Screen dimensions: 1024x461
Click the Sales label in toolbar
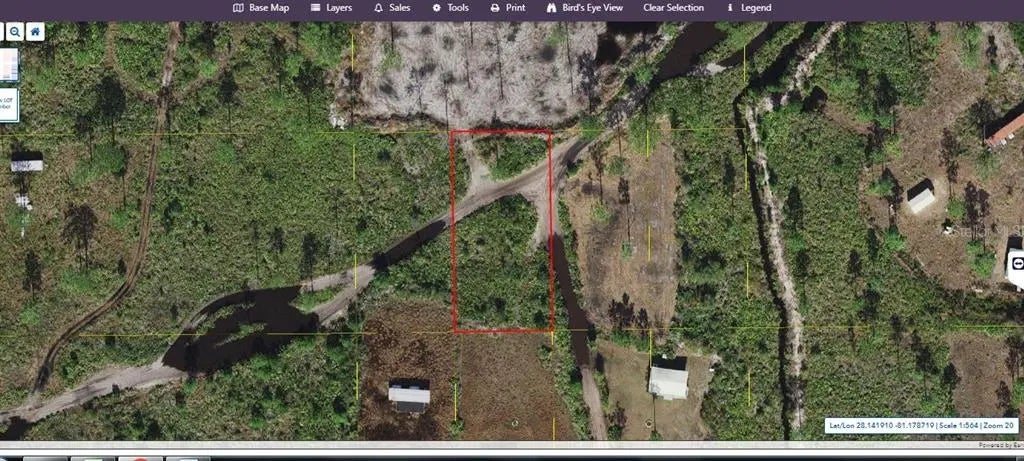click(x=399, y=8)
